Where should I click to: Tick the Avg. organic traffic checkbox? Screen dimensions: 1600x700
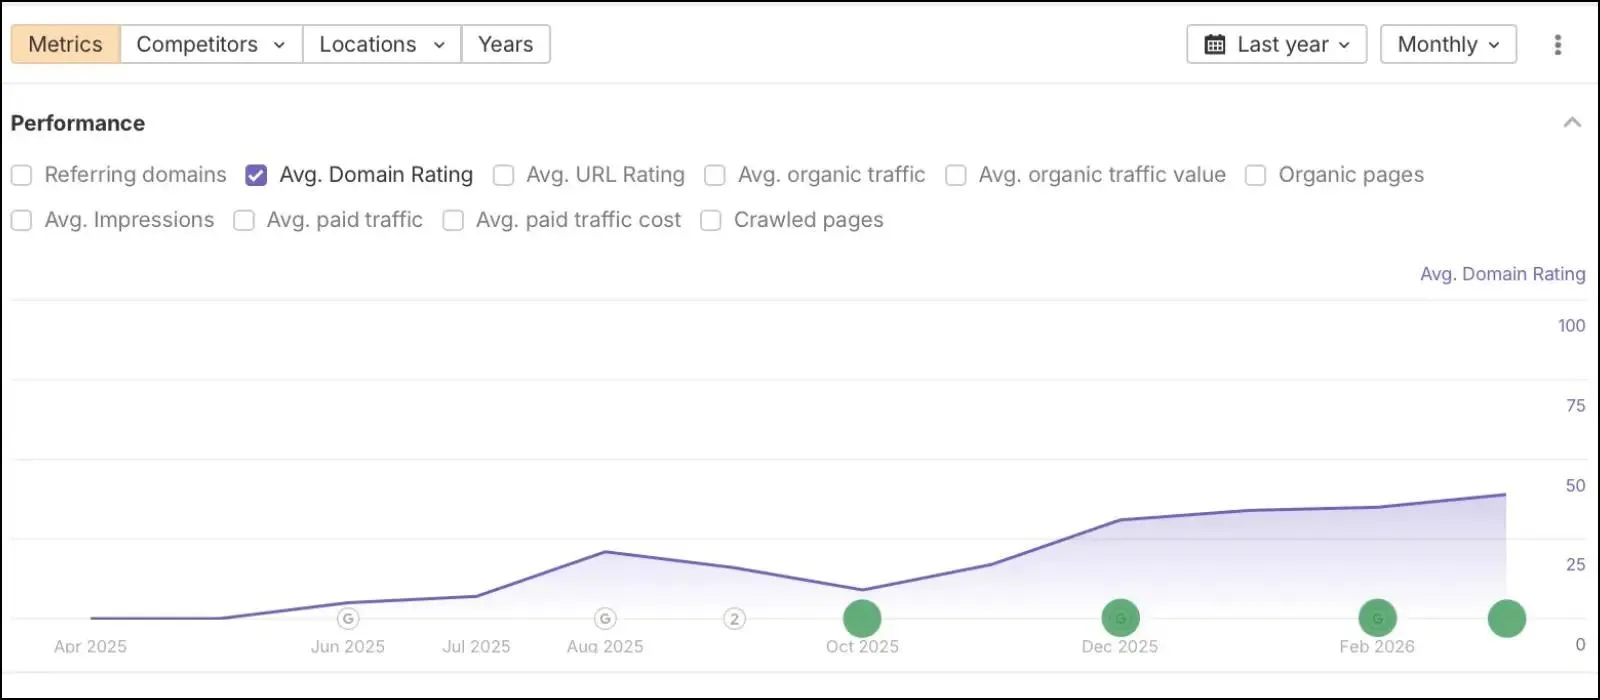pos(715,175)
